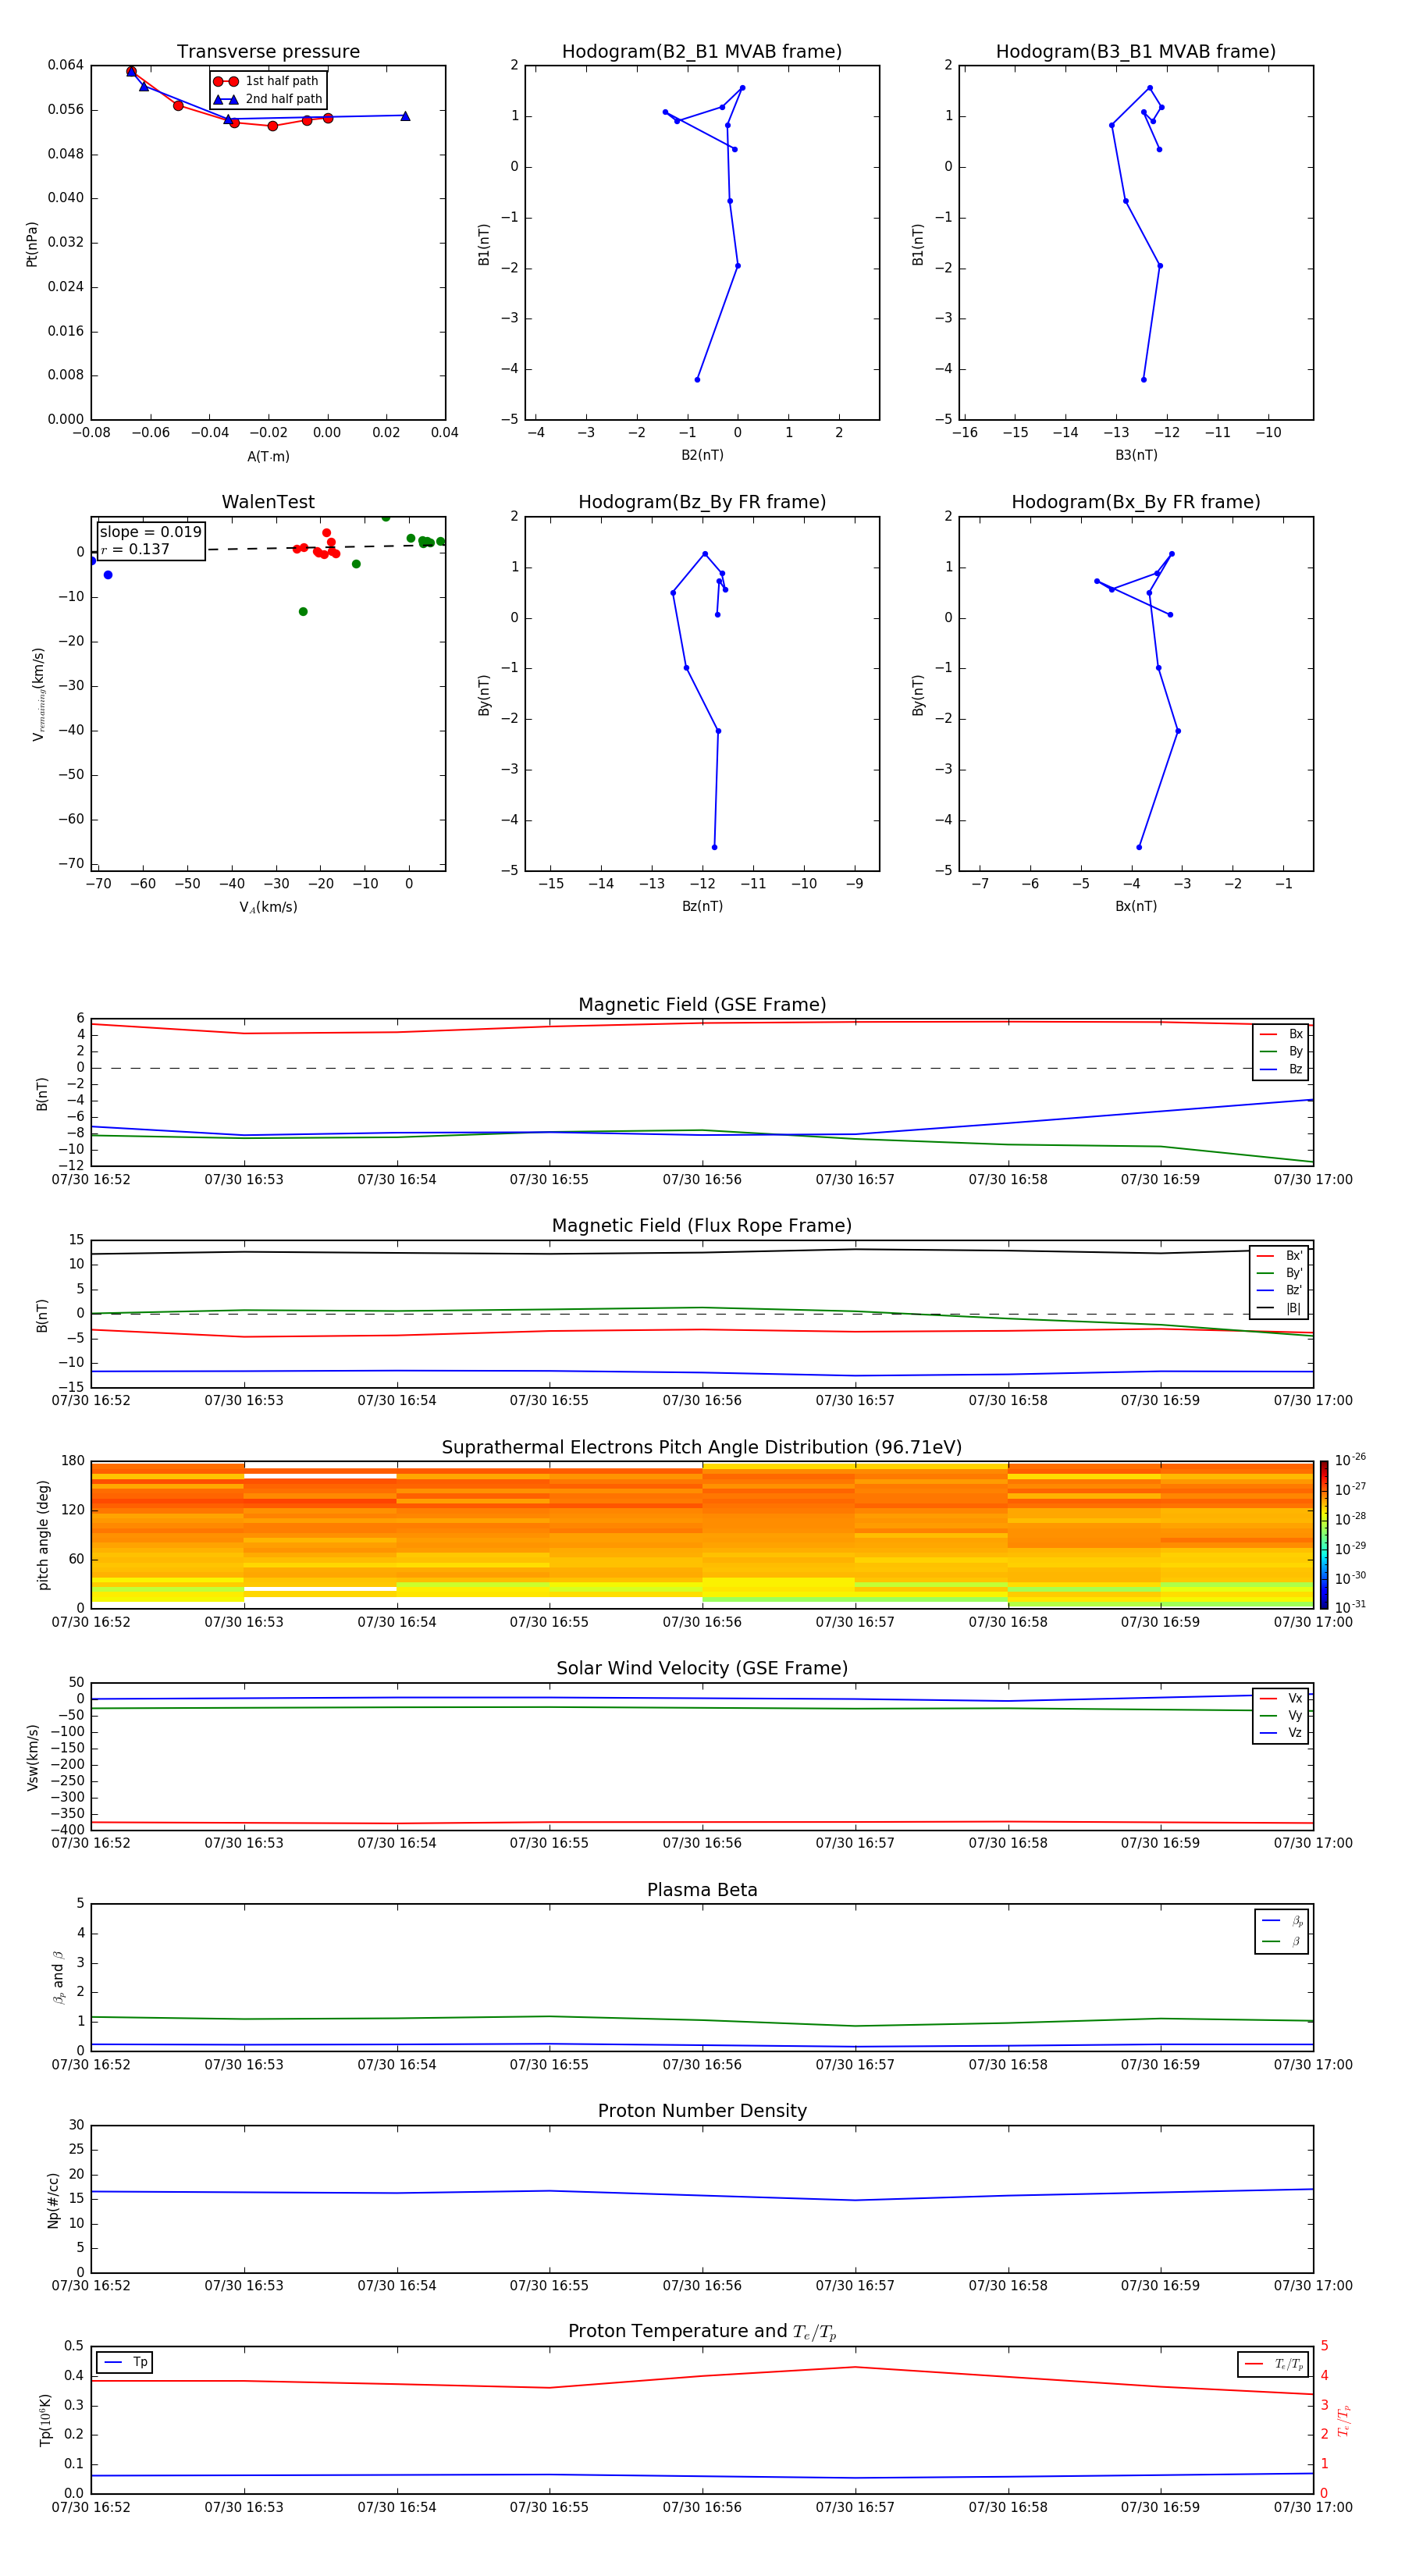
Task: Click the βp entry in Plasma Beta legend
Action: [x=1282, y=1921]
